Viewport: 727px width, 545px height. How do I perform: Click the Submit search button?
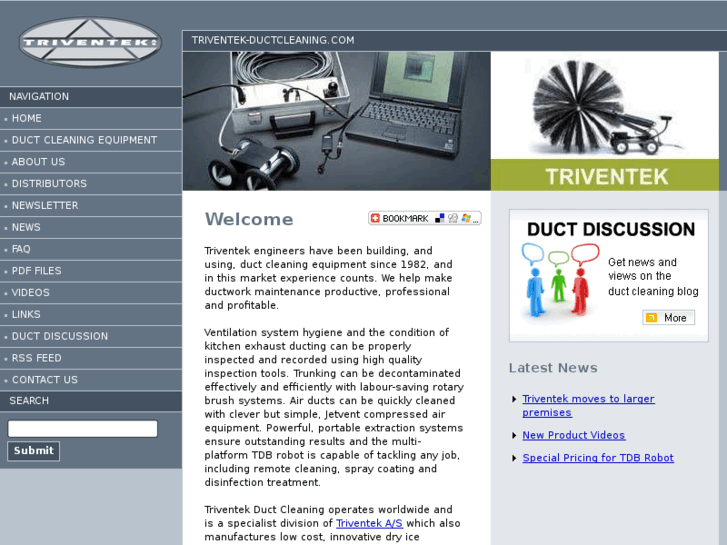(x=33, y=451)
